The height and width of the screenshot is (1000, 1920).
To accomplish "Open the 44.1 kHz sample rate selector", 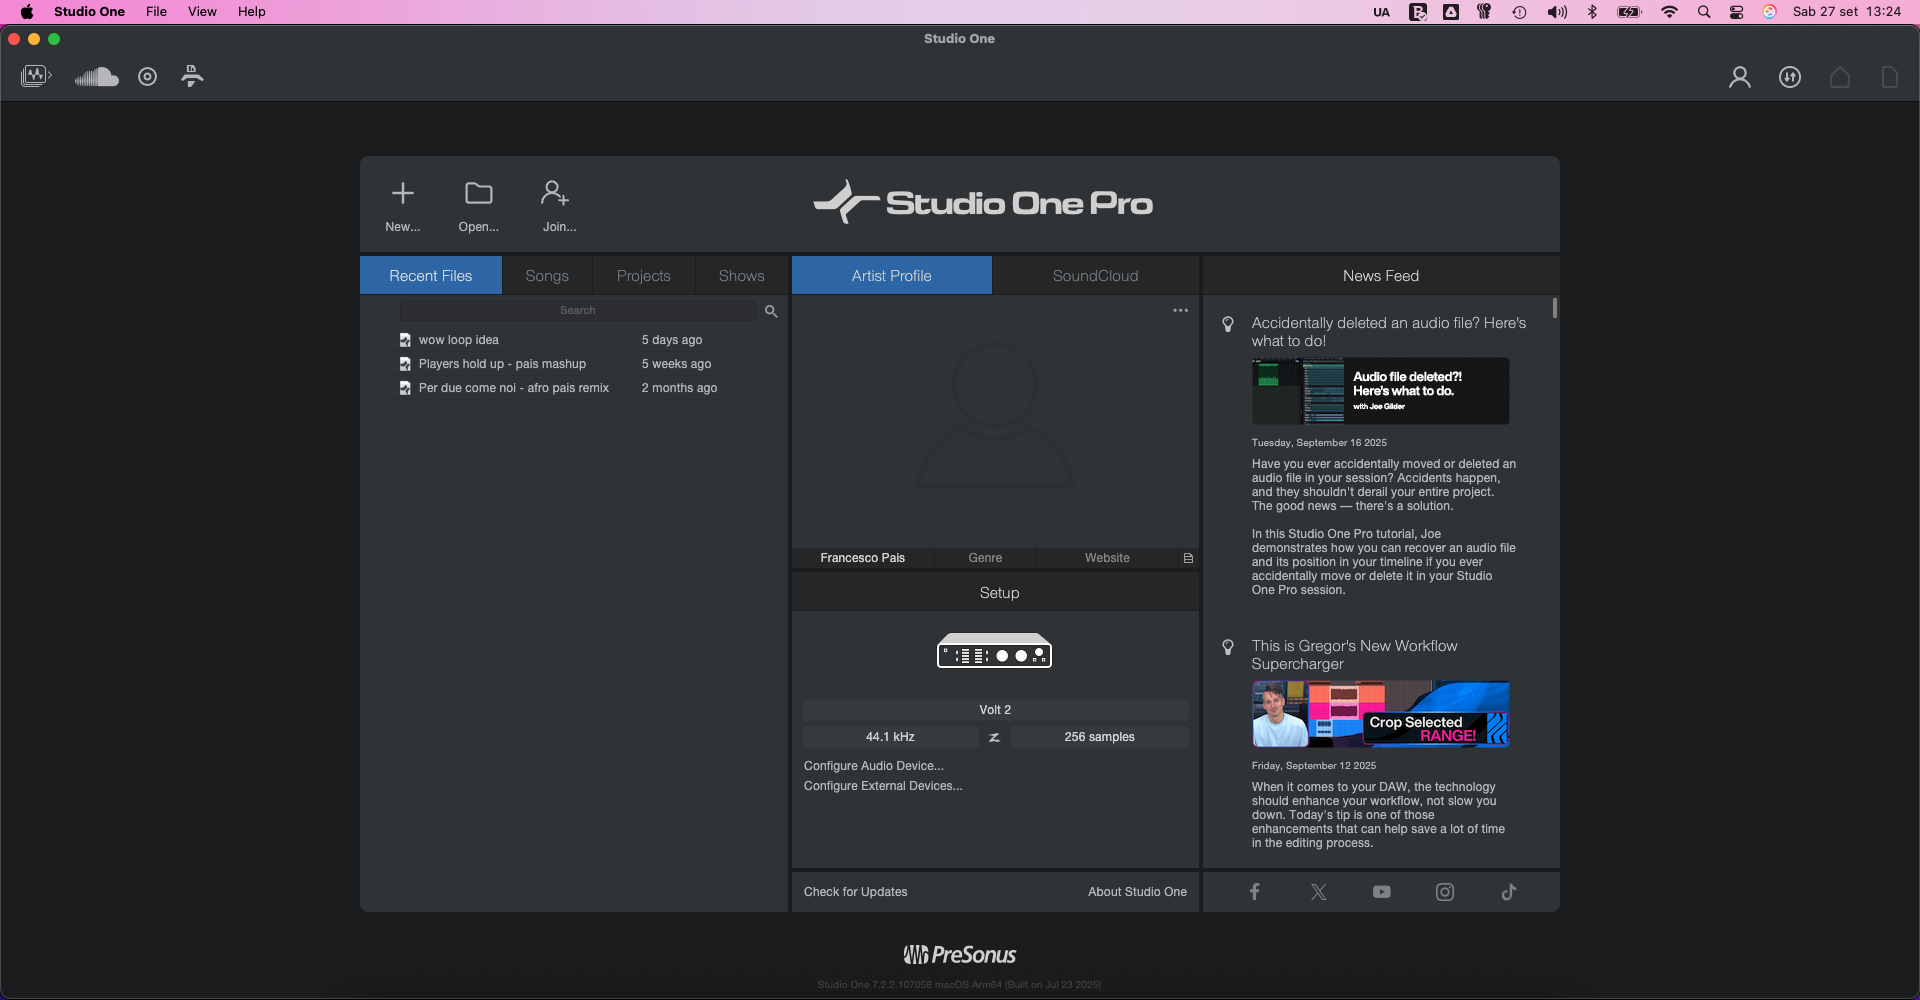I will 890,737.
